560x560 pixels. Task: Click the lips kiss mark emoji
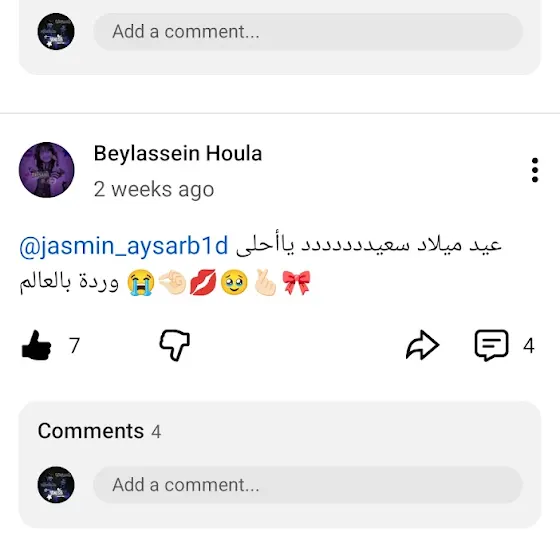(x=203, y=282)
